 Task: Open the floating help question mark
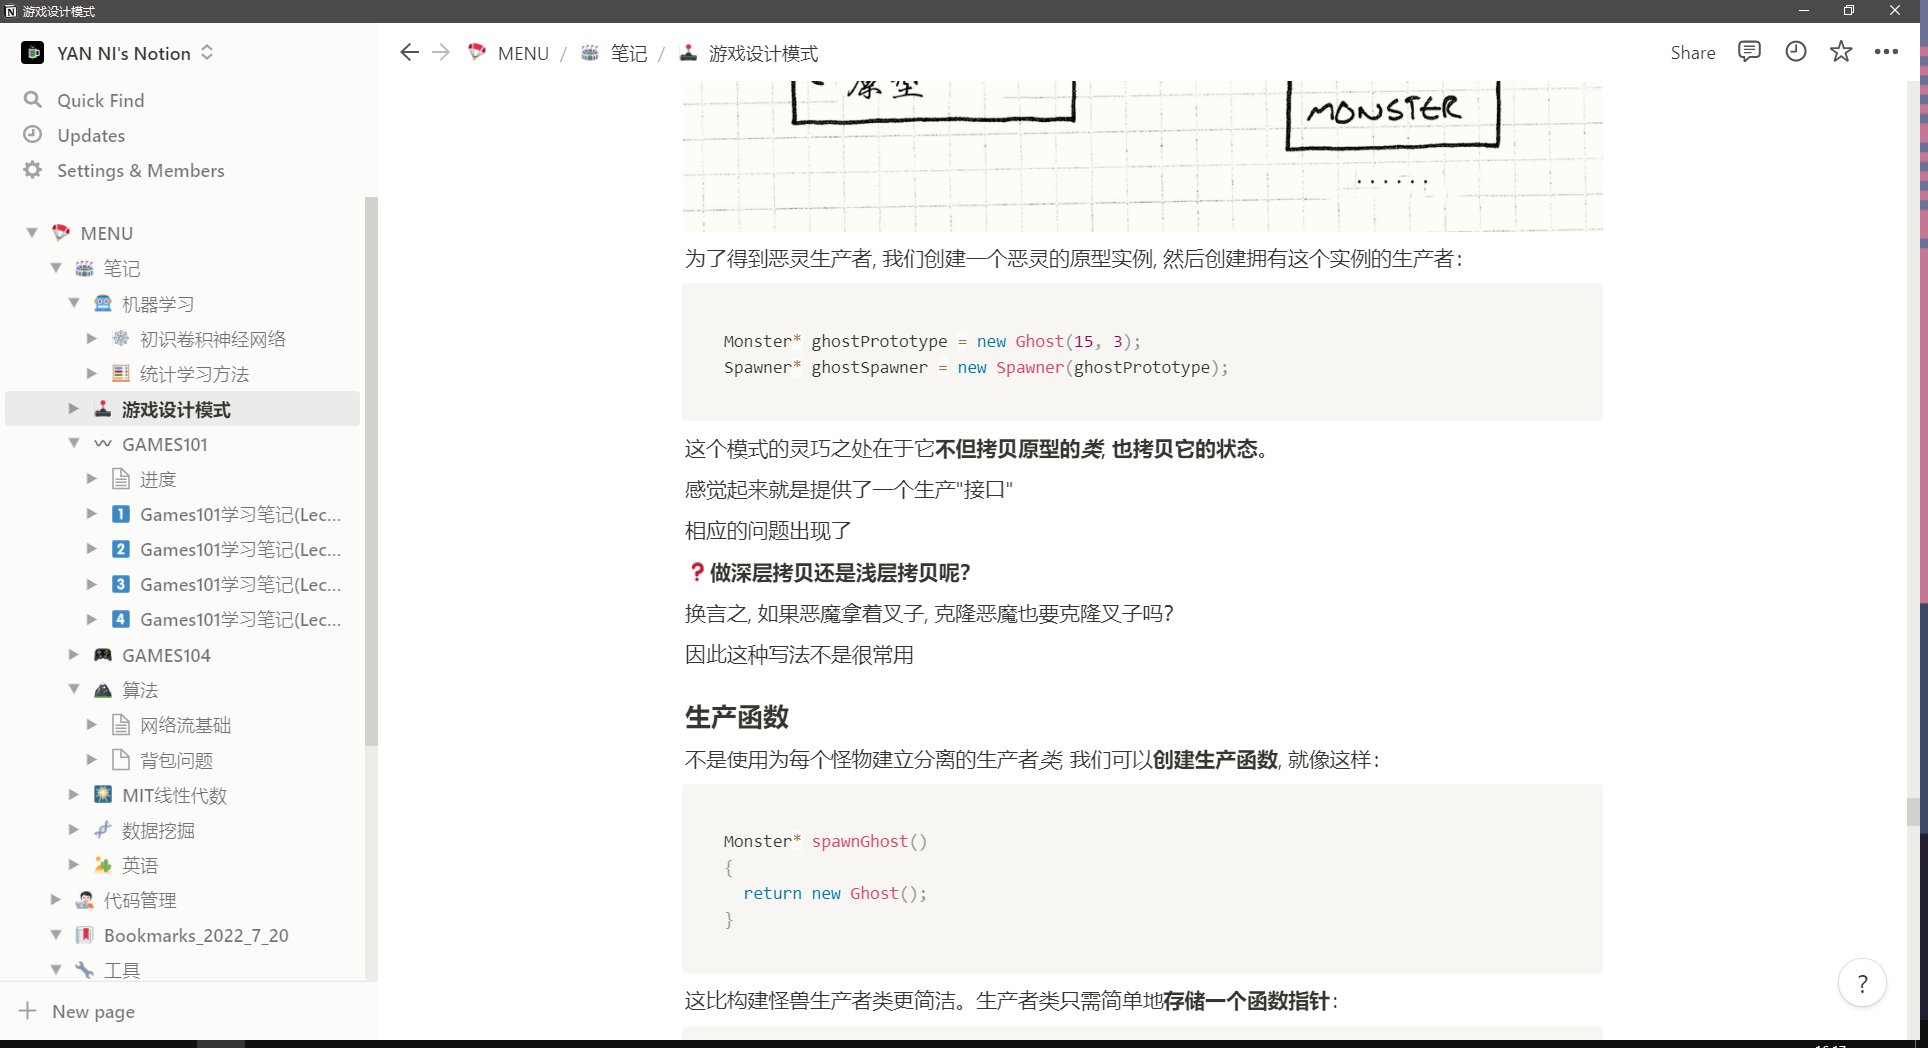click(x=1861, y=983)
